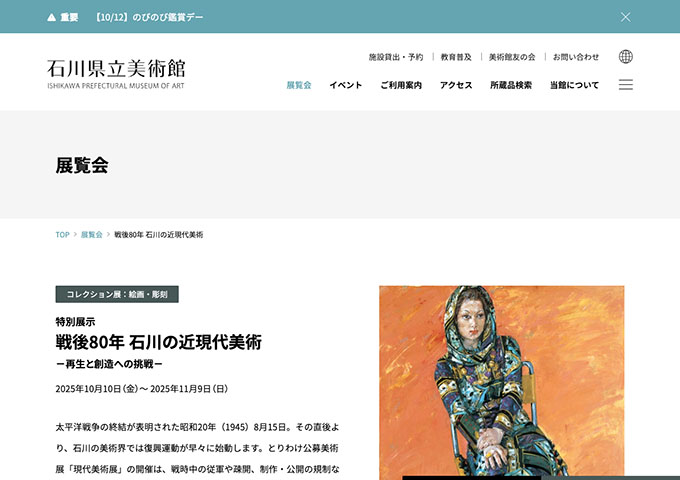Click the portrait painting of seated woman

coord(502,382)
